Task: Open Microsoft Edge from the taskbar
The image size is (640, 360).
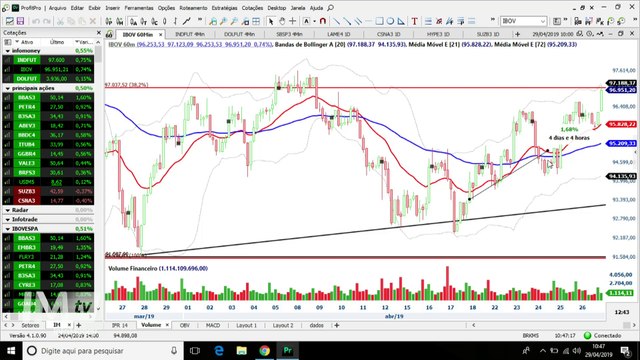Action: 219,351
